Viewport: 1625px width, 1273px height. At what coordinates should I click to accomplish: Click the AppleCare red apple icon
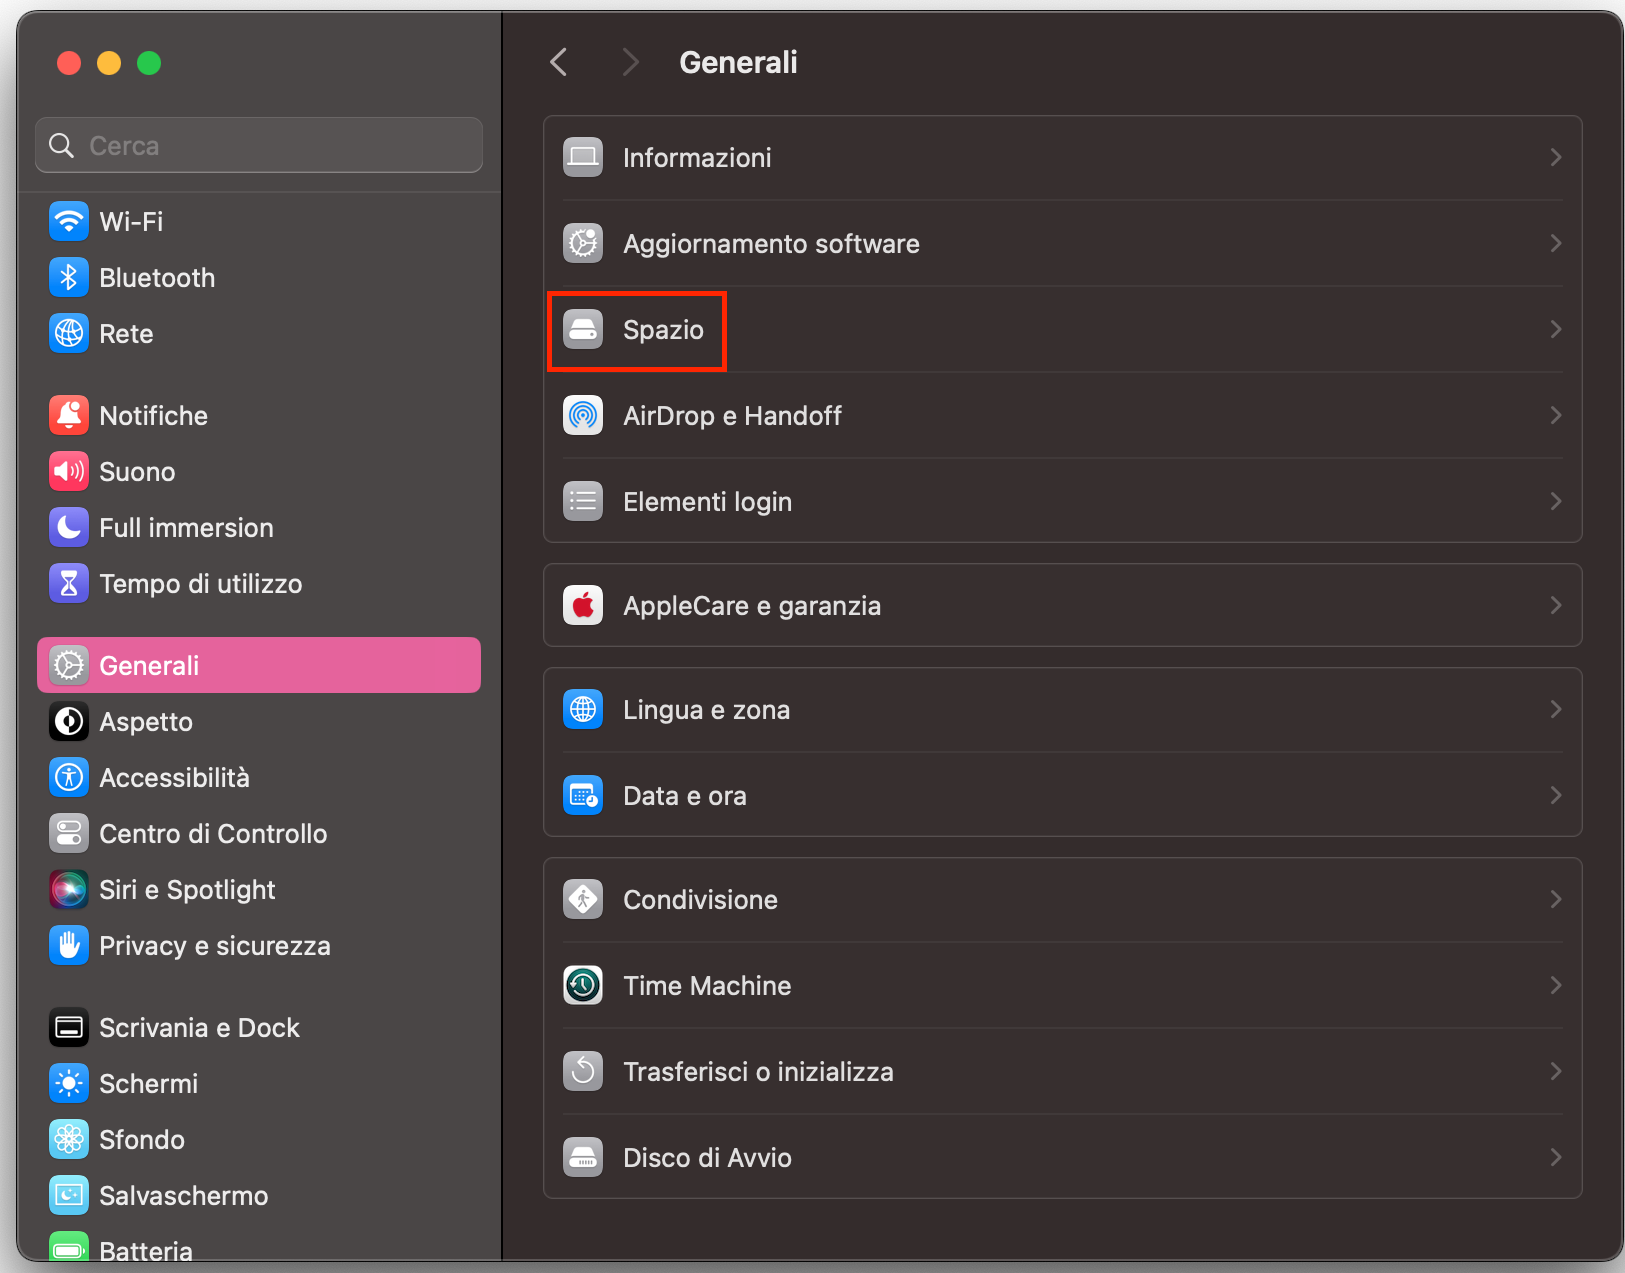point(583,605)
